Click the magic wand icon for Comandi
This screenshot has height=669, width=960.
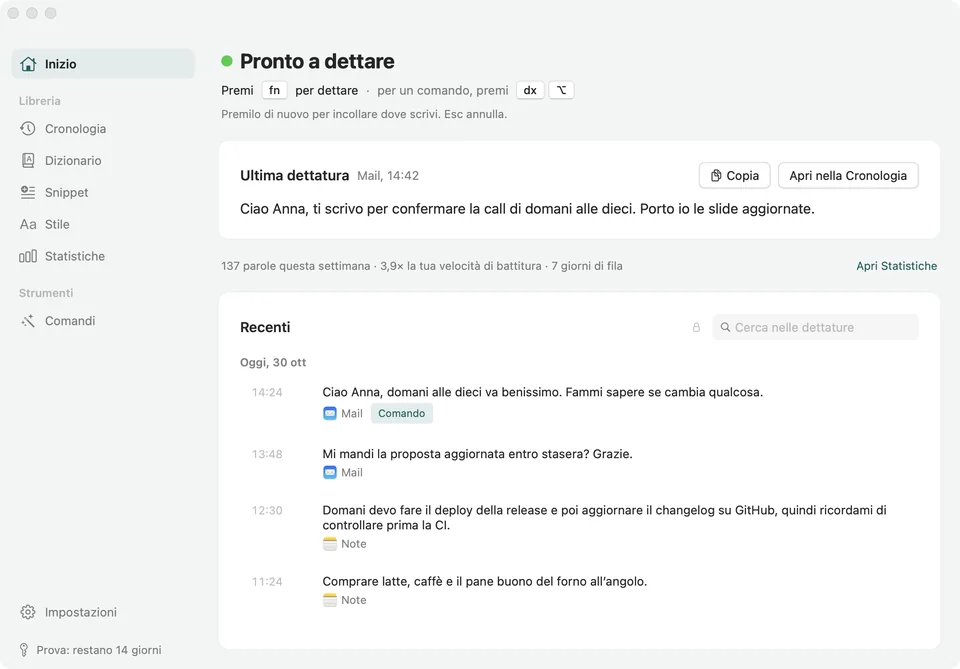pos(28,321)
